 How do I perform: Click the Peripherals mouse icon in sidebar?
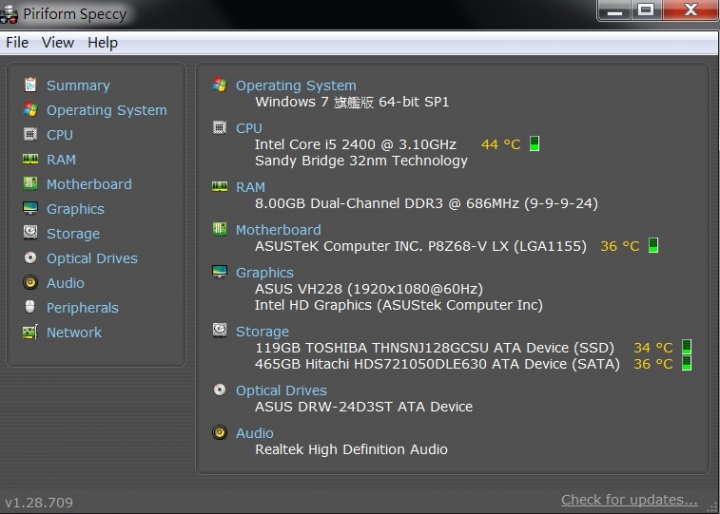click(x=30, y=306)
